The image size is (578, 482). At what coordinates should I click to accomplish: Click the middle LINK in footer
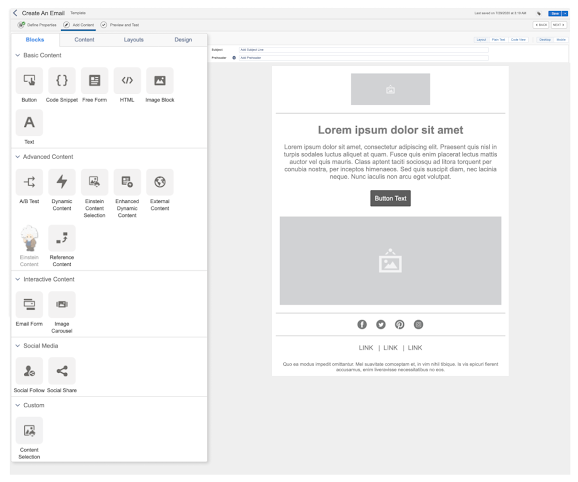coord(390,348)
